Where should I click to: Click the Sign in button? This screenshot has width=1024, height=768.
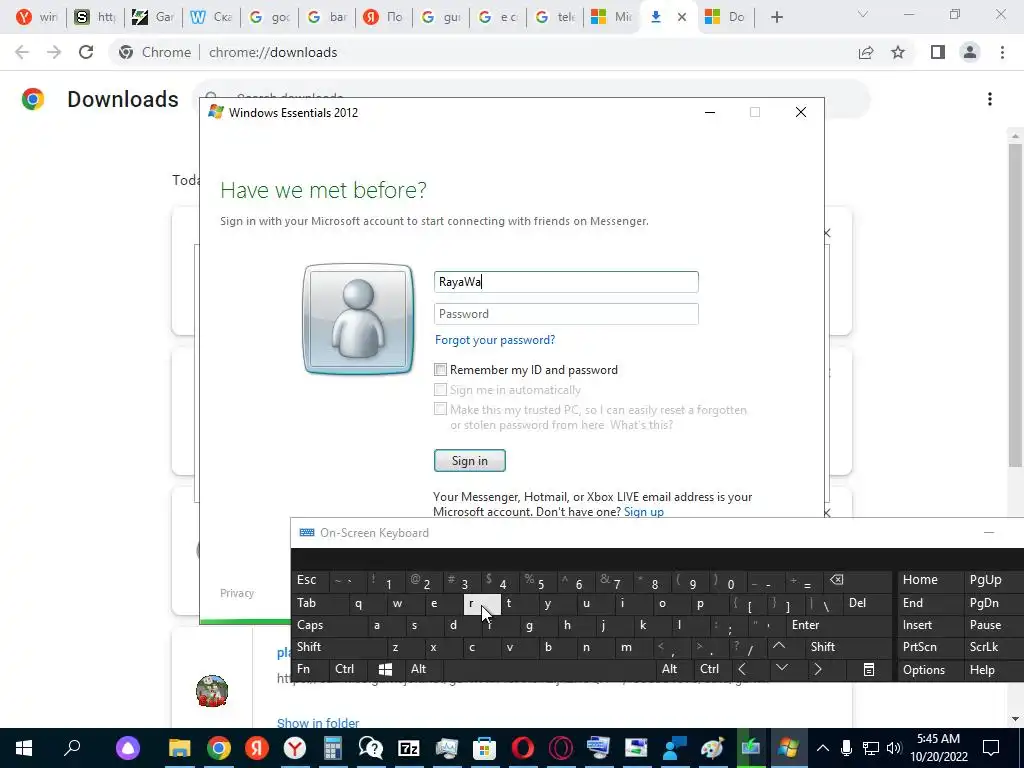470,460
